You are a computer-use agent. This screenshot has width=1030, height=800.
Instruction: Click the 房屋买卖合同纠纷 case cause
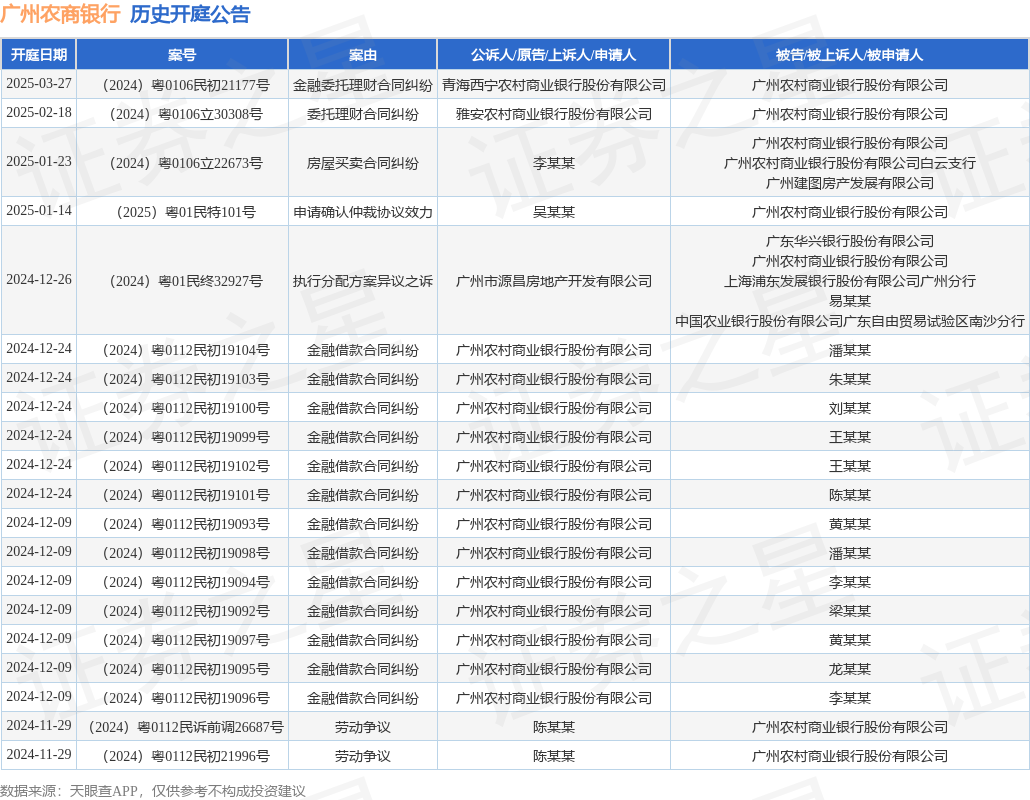click(363, 163)
